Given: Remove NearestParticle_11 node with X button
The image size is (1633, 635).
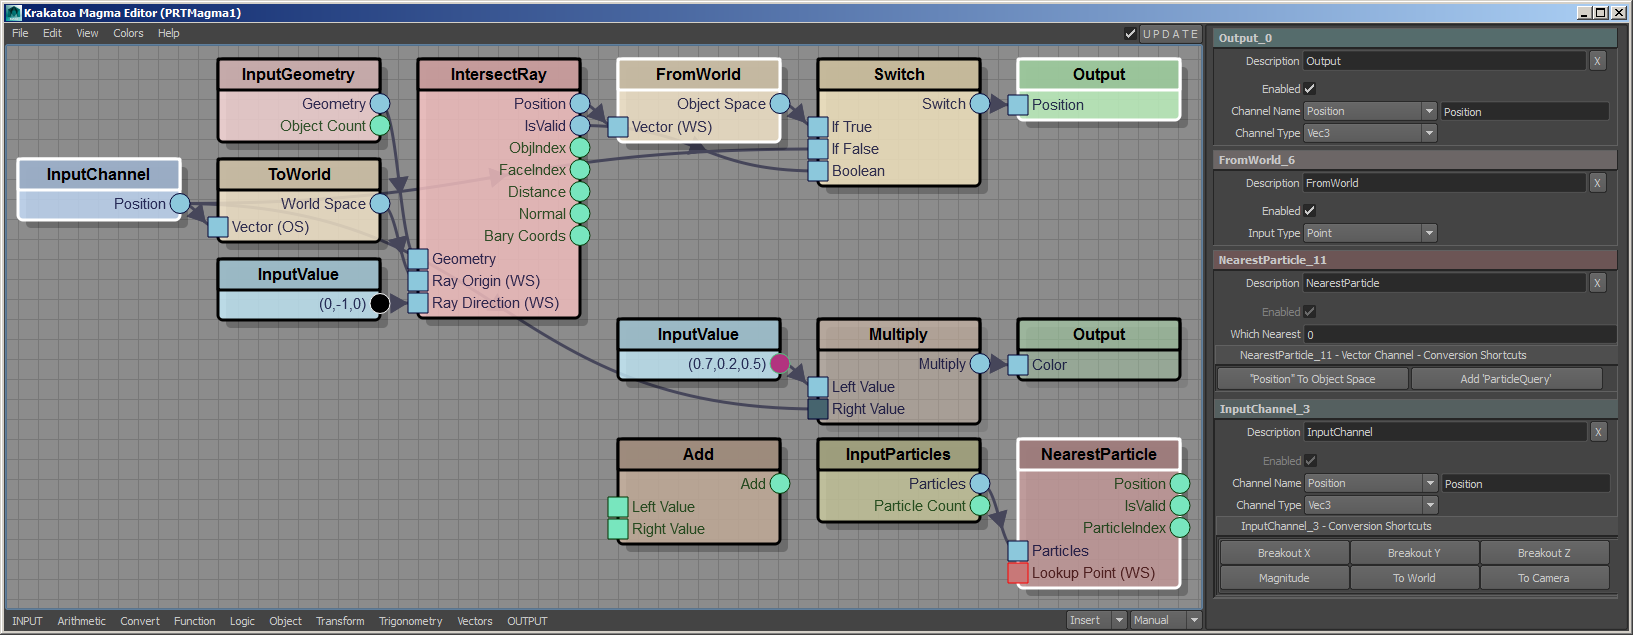Looking at the screenshot, I should click(1597, 283).
